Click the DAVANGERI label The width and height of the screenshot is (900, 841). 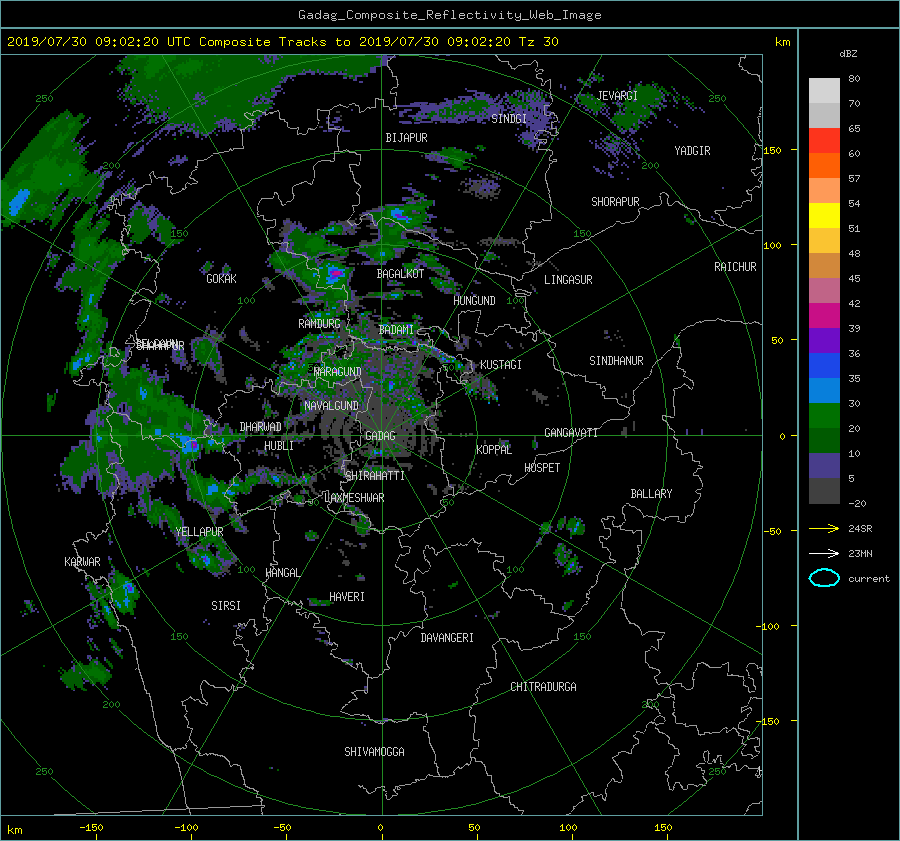coord(447,638)
